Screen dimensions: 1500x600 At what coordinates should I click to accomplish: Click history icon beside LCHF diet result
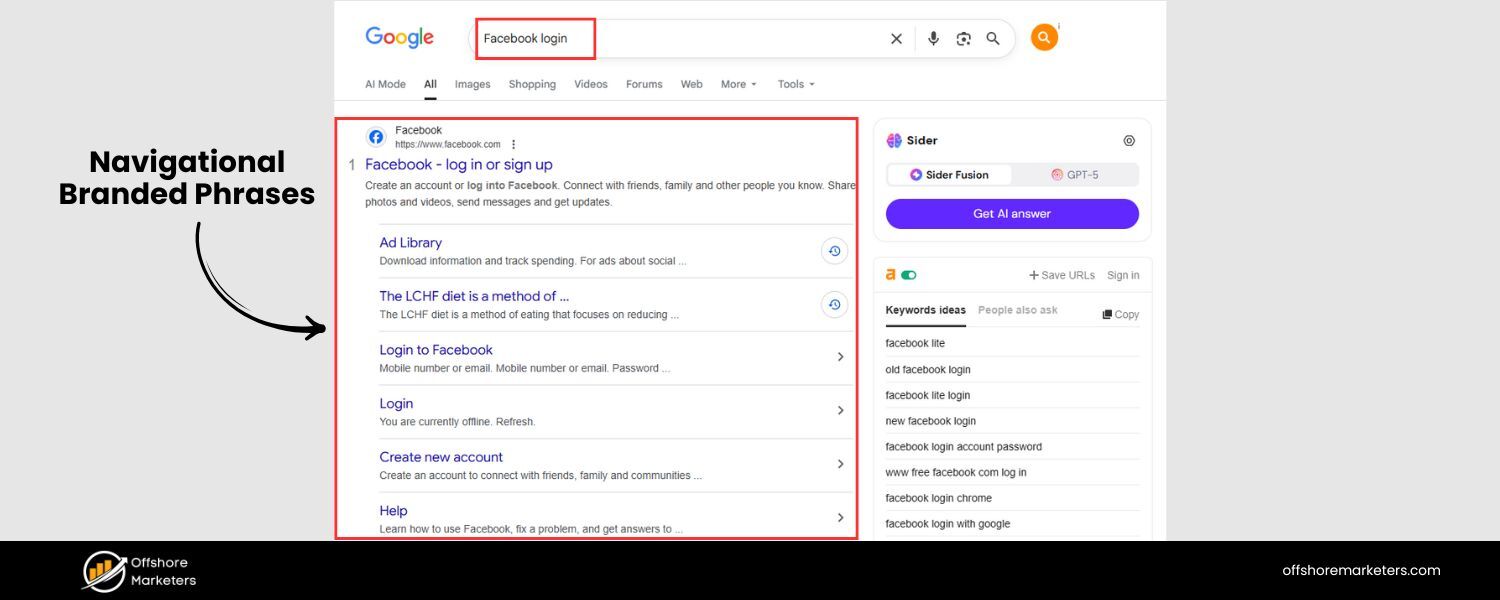pos(835,304)
